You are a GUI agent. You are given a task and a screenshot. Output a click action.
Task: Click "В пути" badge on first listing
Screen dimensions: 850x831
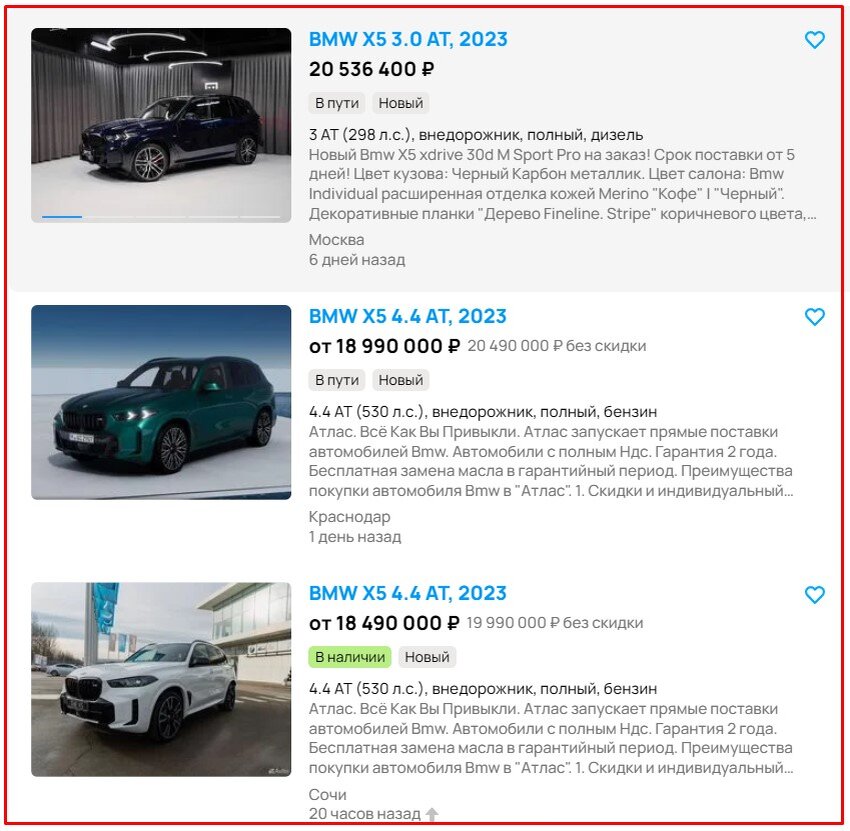(337, 103)
